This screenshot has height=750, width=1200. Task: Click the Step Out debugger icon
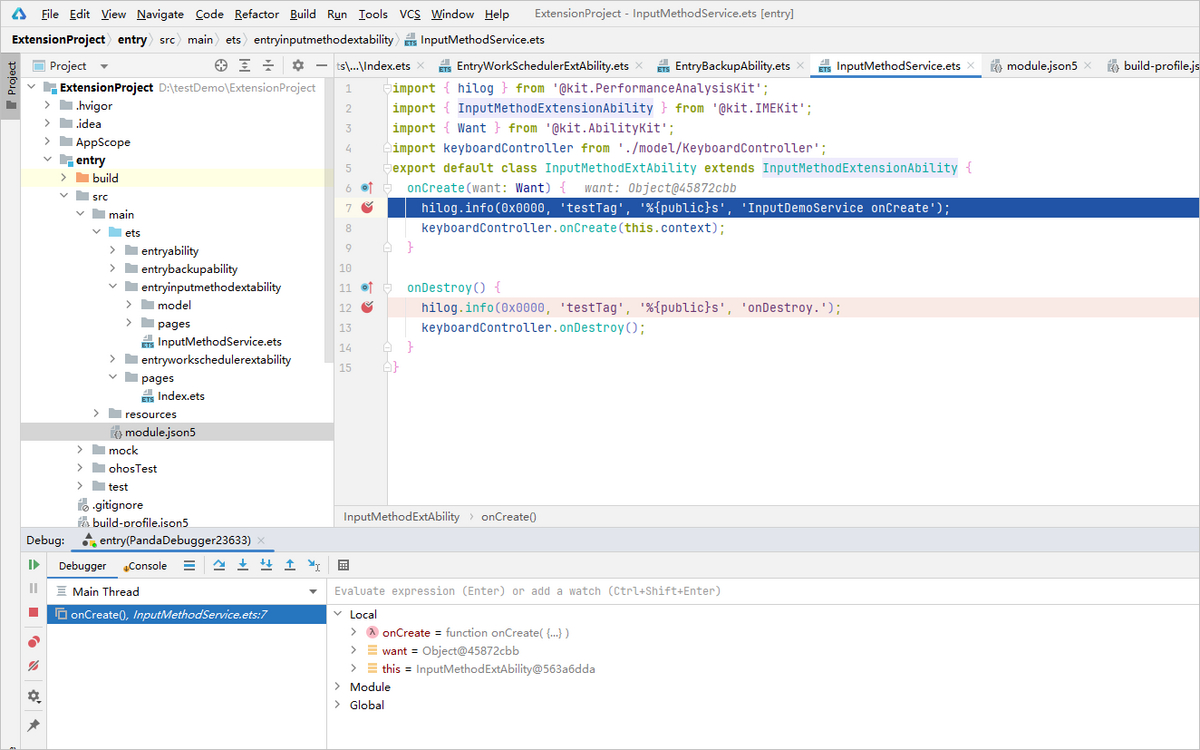click(290, 565)
